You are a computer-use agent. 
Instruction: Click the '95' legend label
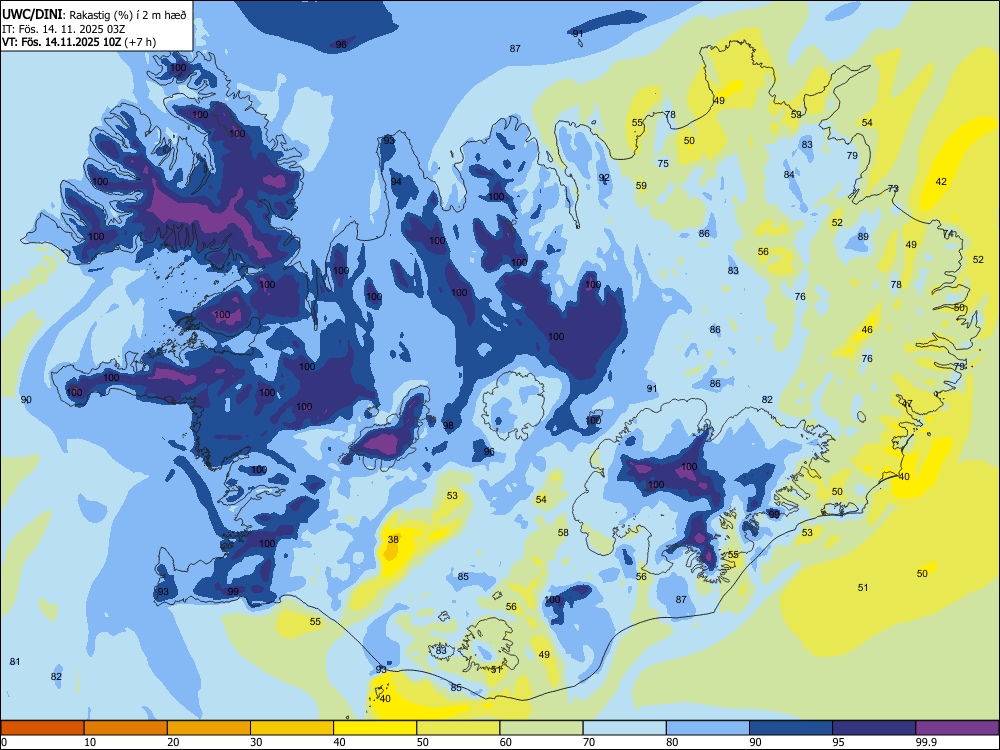(x=838, y=742)
